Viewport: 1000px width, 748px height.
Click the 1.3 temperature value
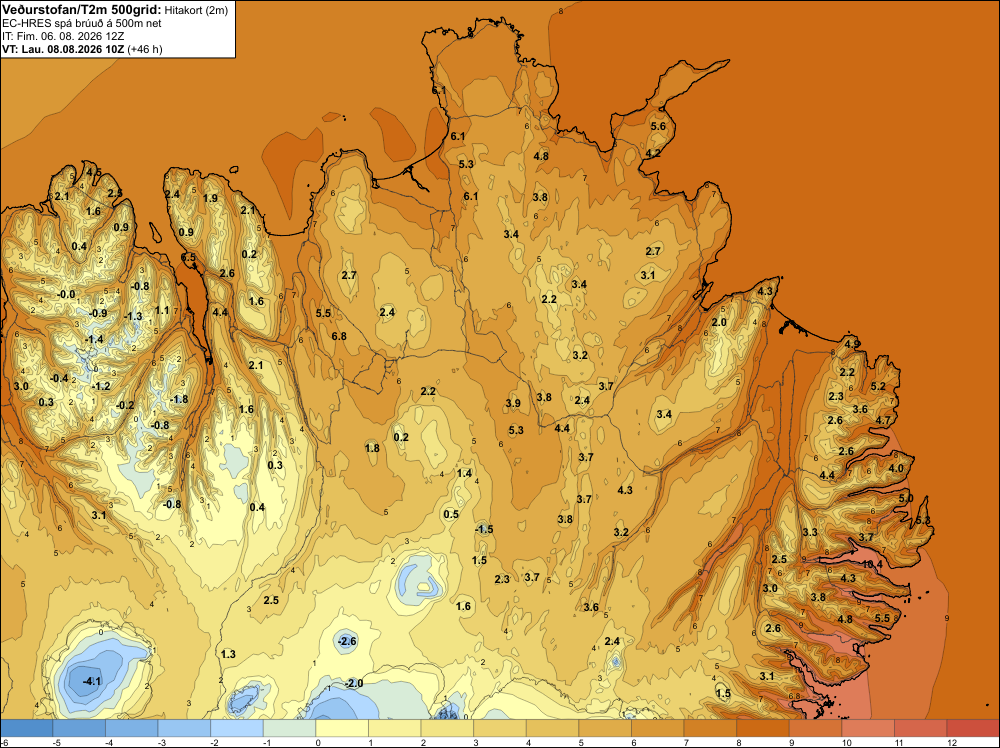[x=228, y=654]
